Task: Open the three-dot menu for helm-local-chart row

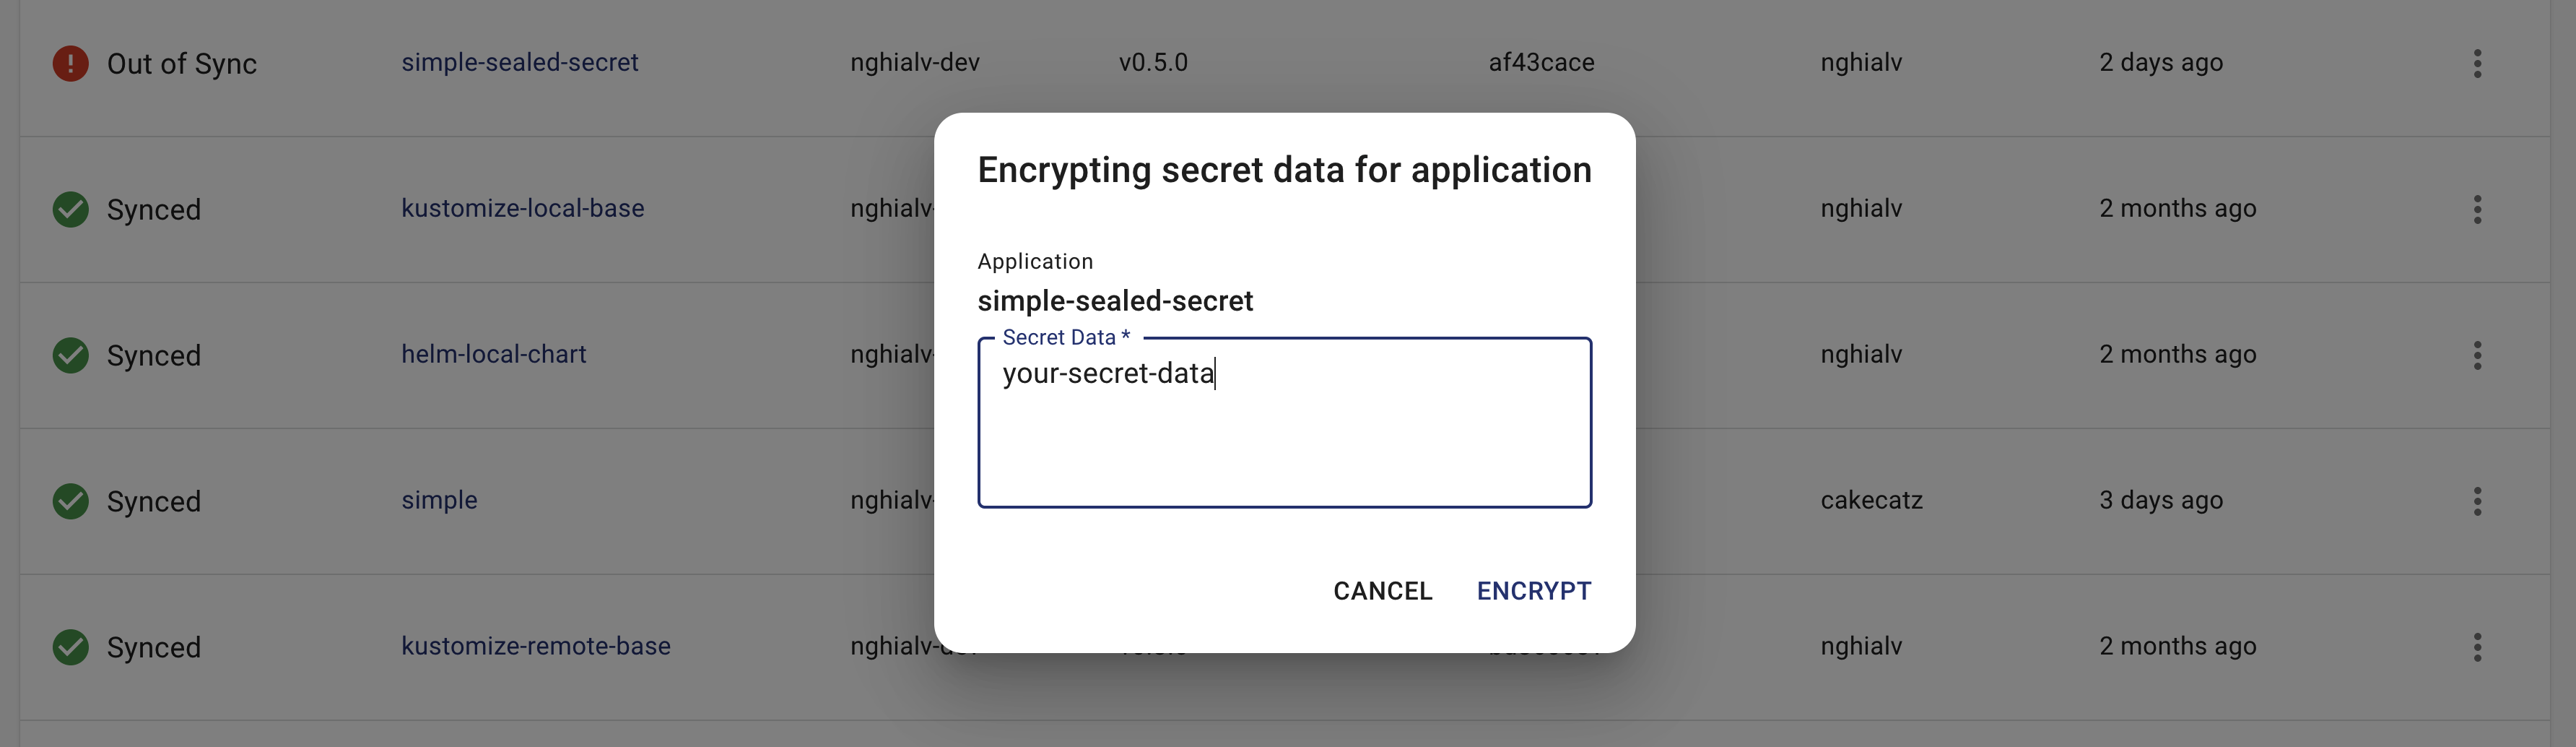Action: click(x=2477, y=356)
